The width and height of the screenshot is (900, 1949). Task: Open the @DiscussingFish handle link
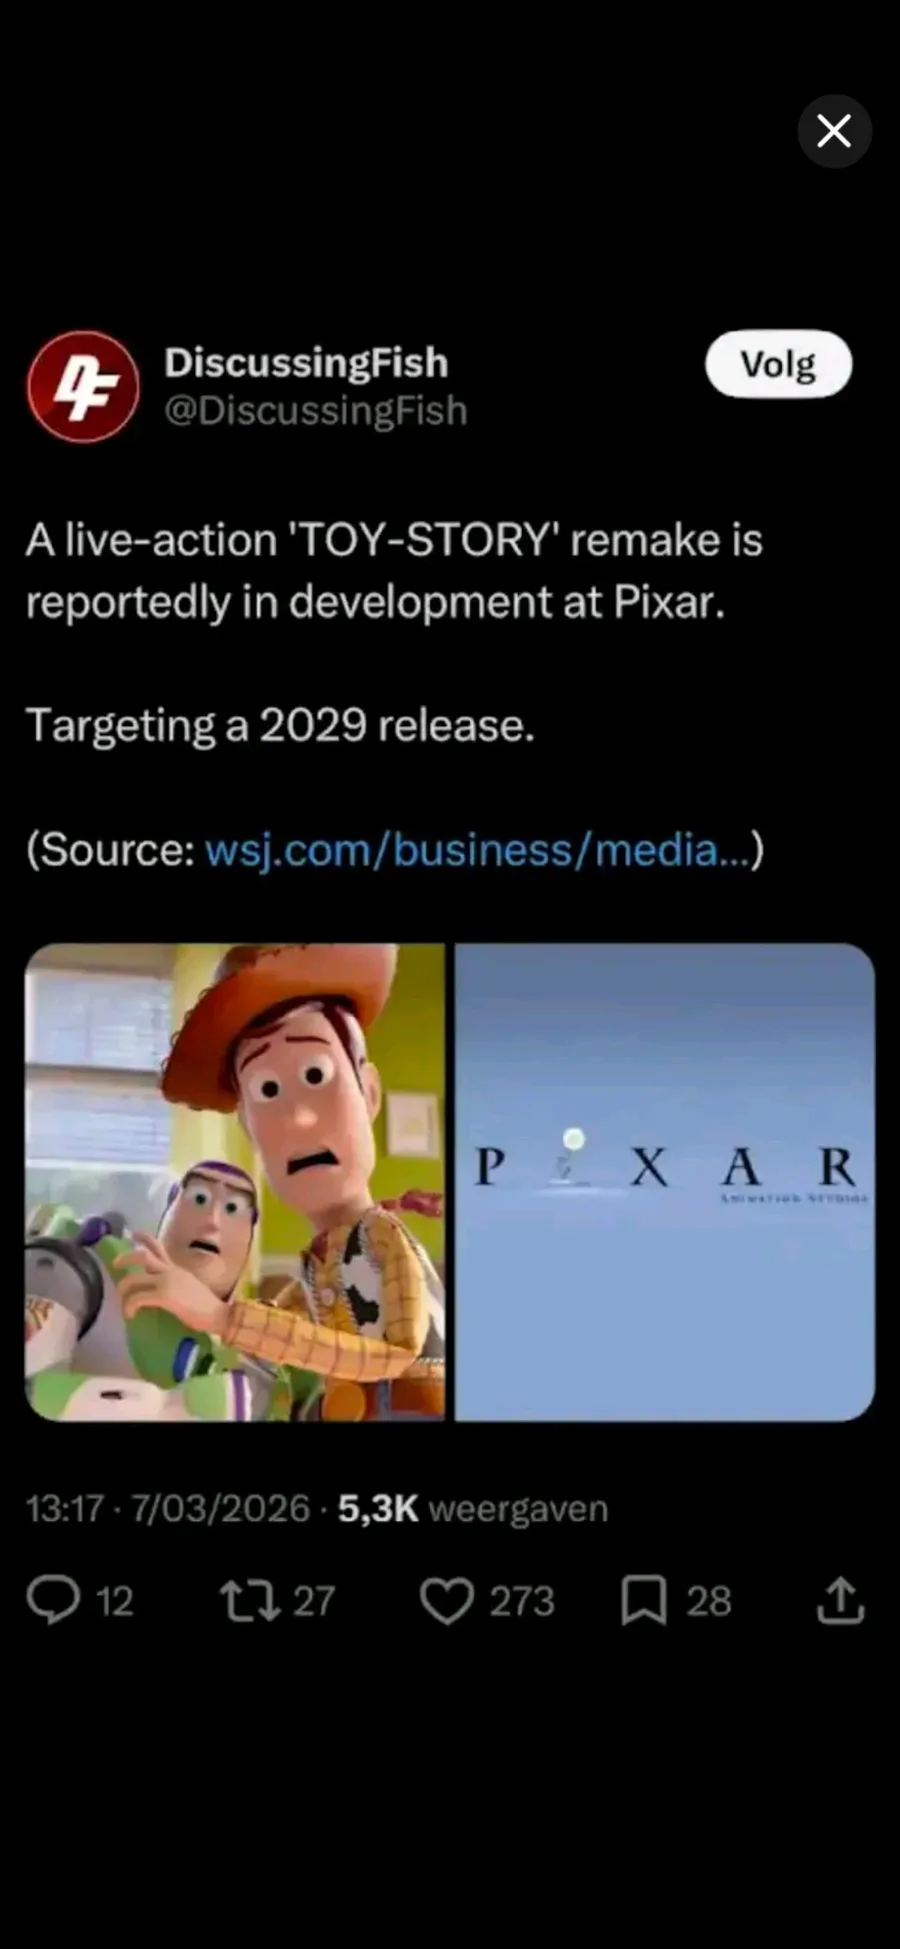coord(316,411)
